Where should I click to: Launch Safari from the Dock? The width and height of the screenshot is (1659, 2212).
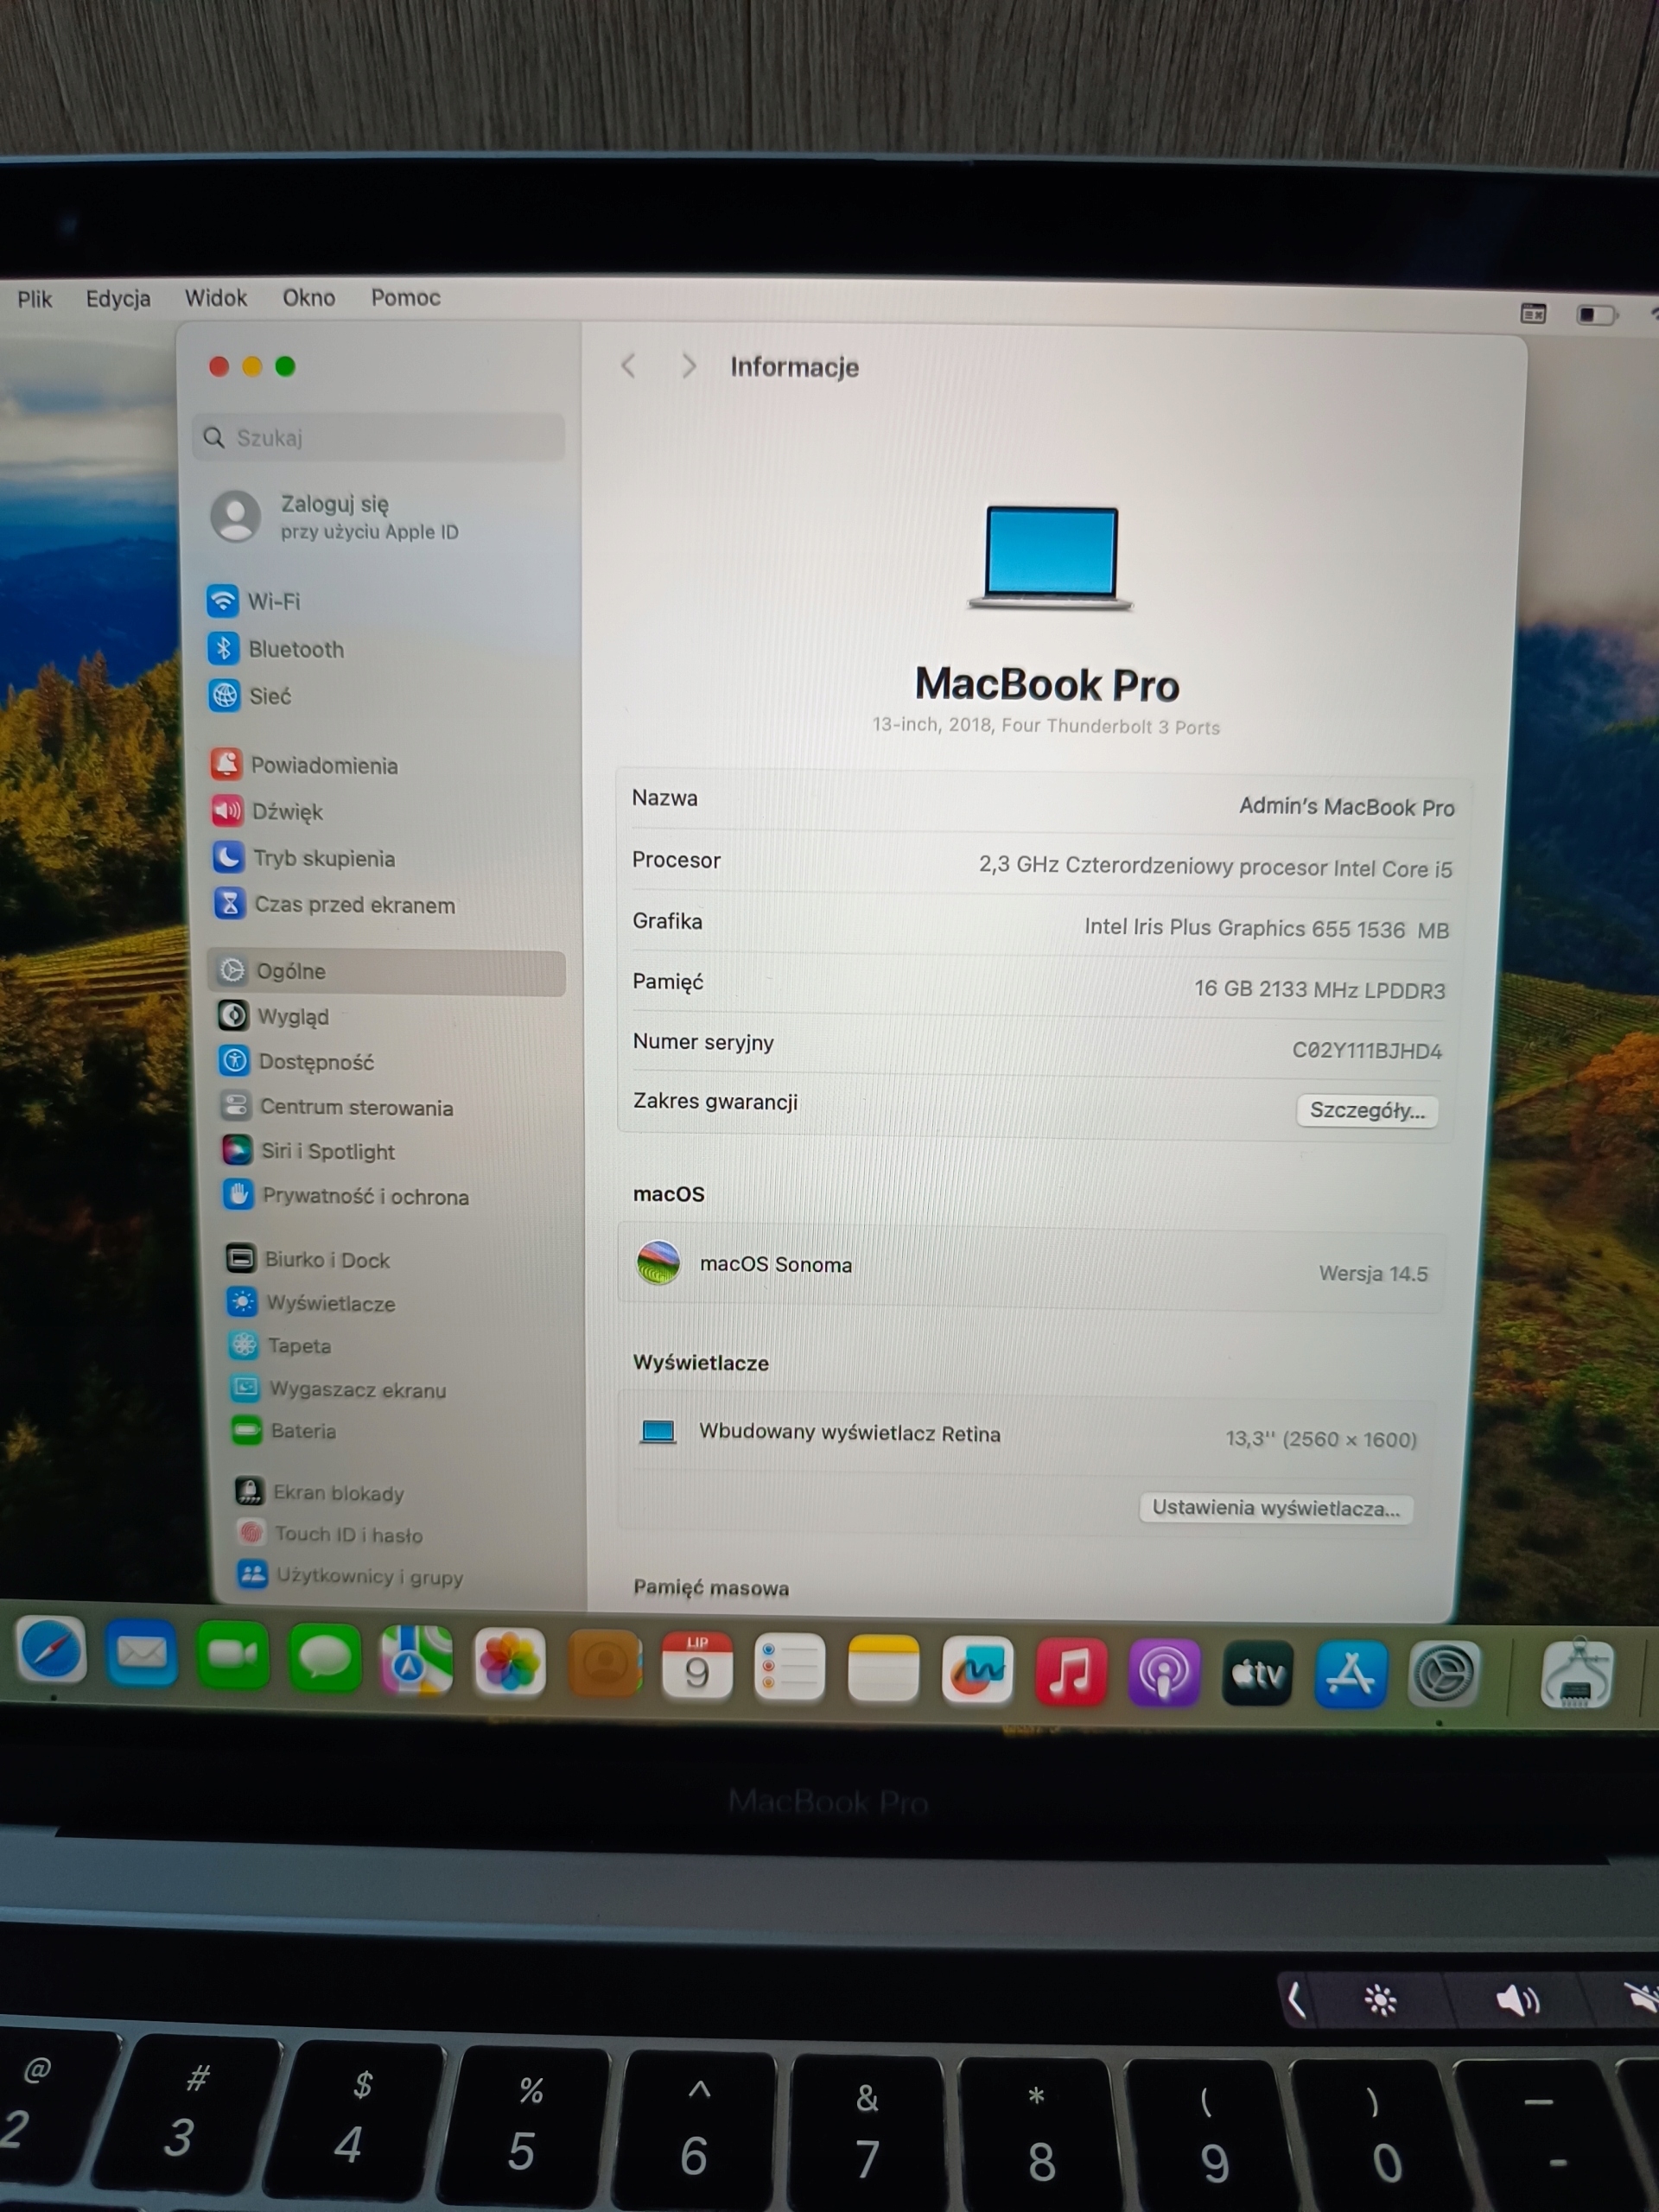52,1651
